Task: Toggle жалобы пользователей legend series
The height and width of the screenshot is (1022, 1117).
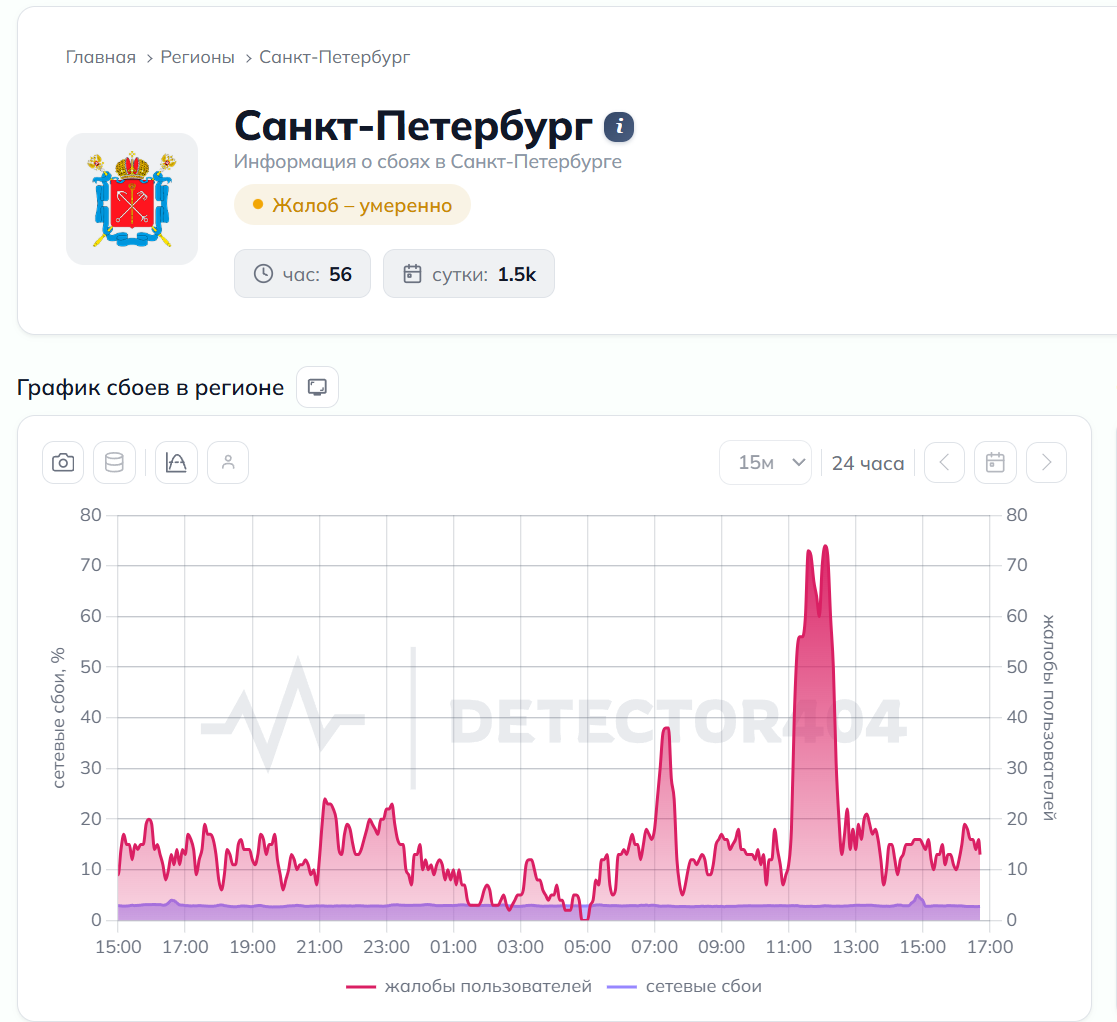Action: point(469,986)
